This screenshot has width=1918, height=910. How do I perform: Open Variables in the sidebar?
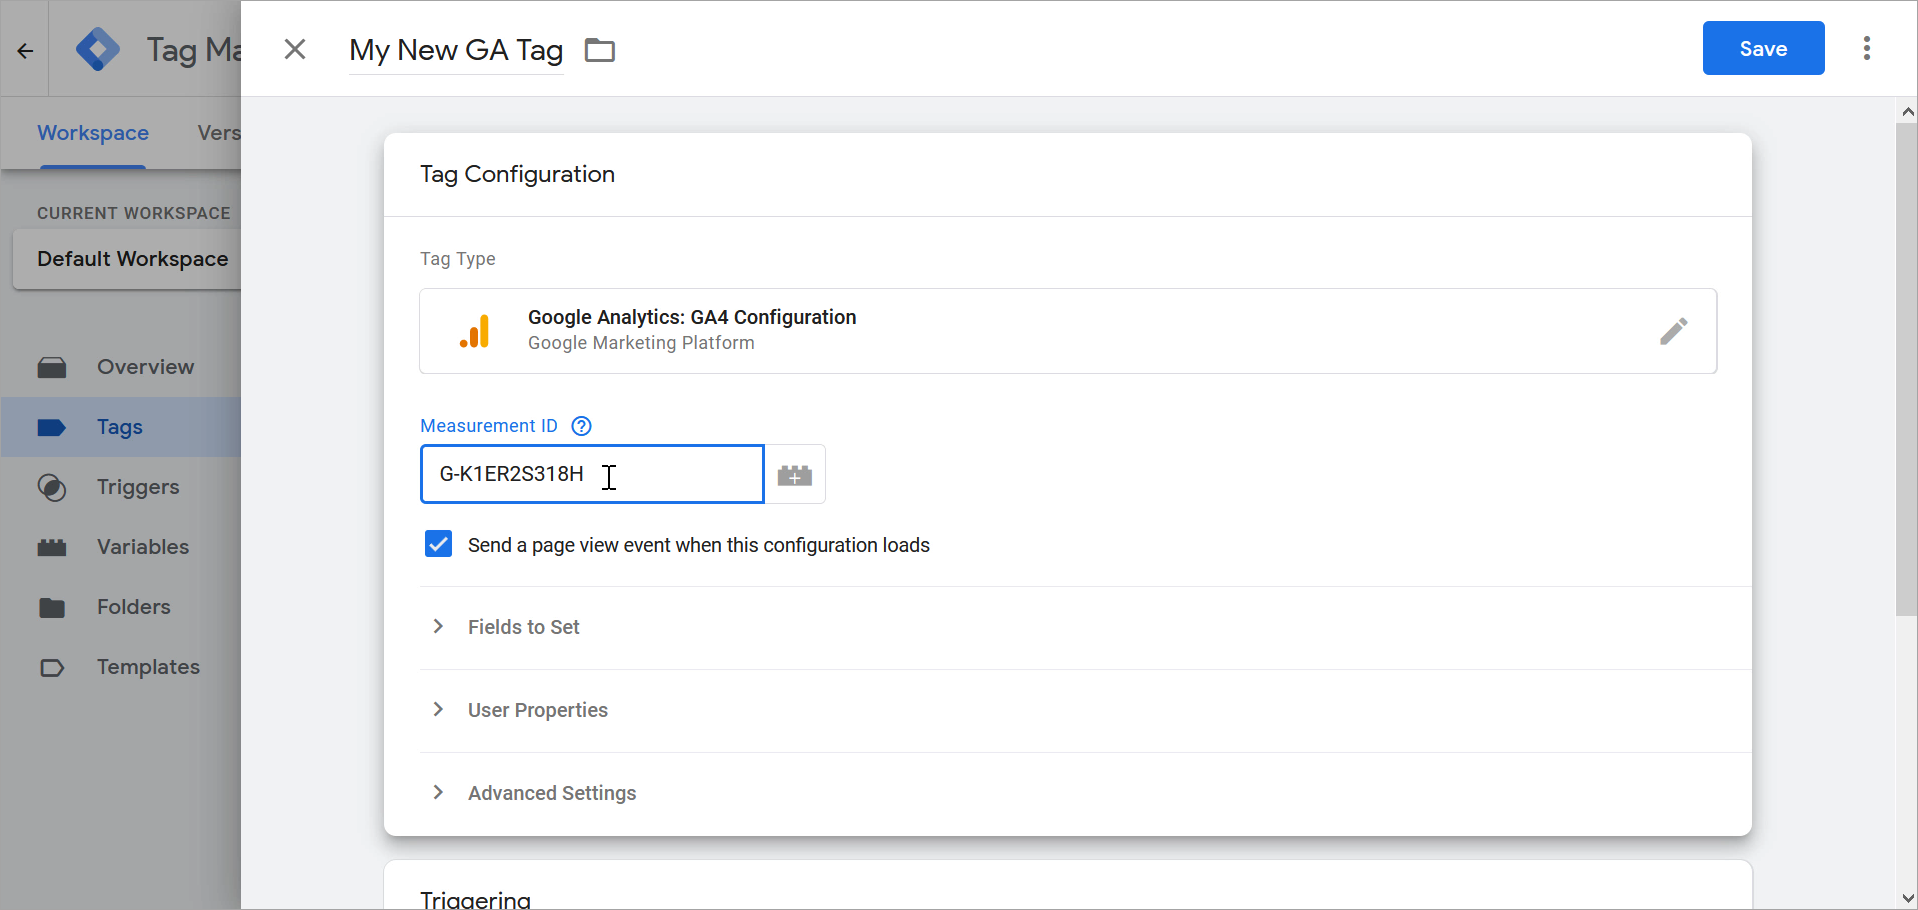pyautogui.click(x=121, y=547)
